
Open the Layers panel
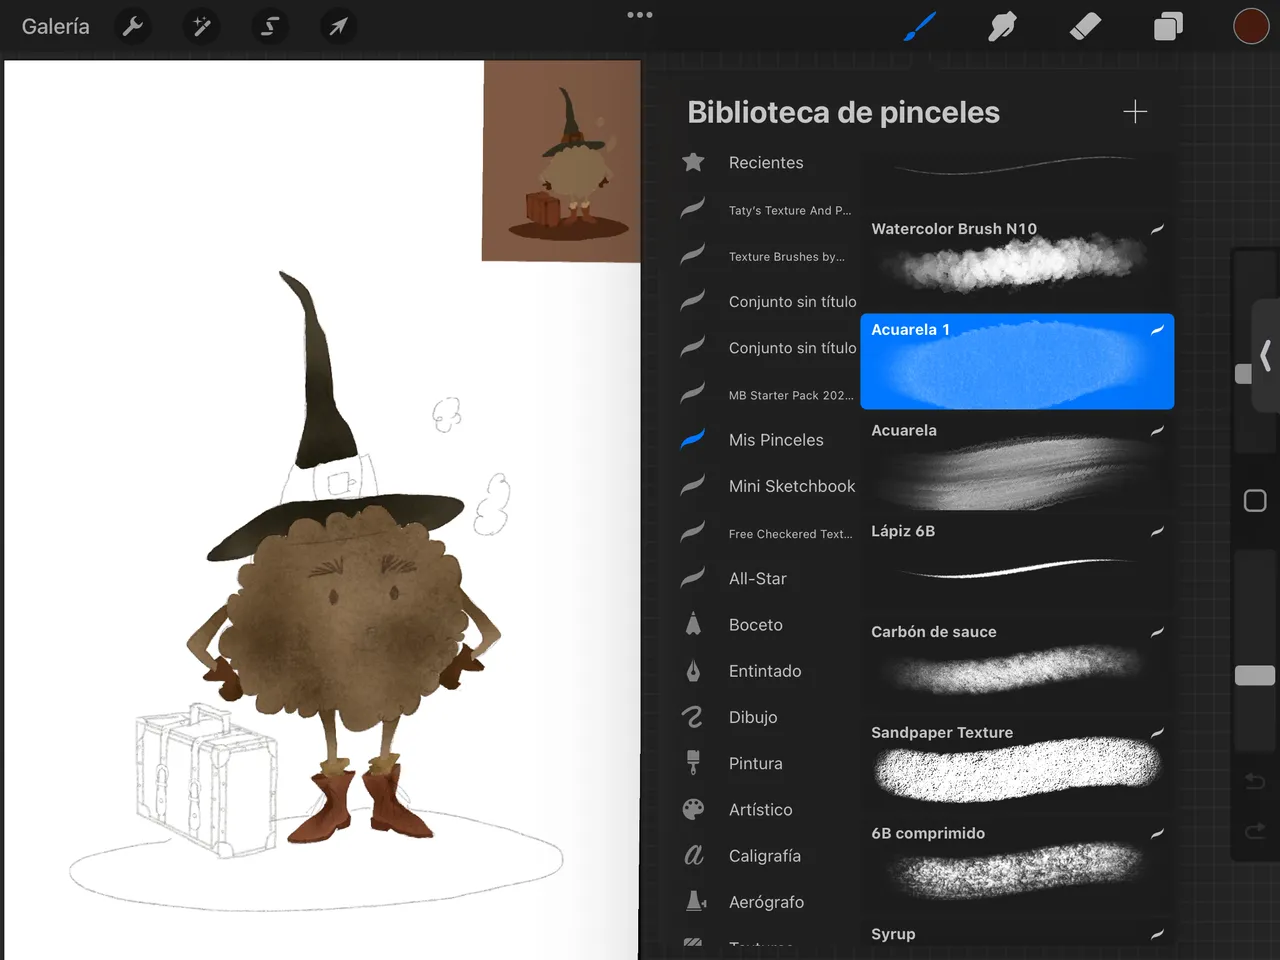[x=1168, y=26]
